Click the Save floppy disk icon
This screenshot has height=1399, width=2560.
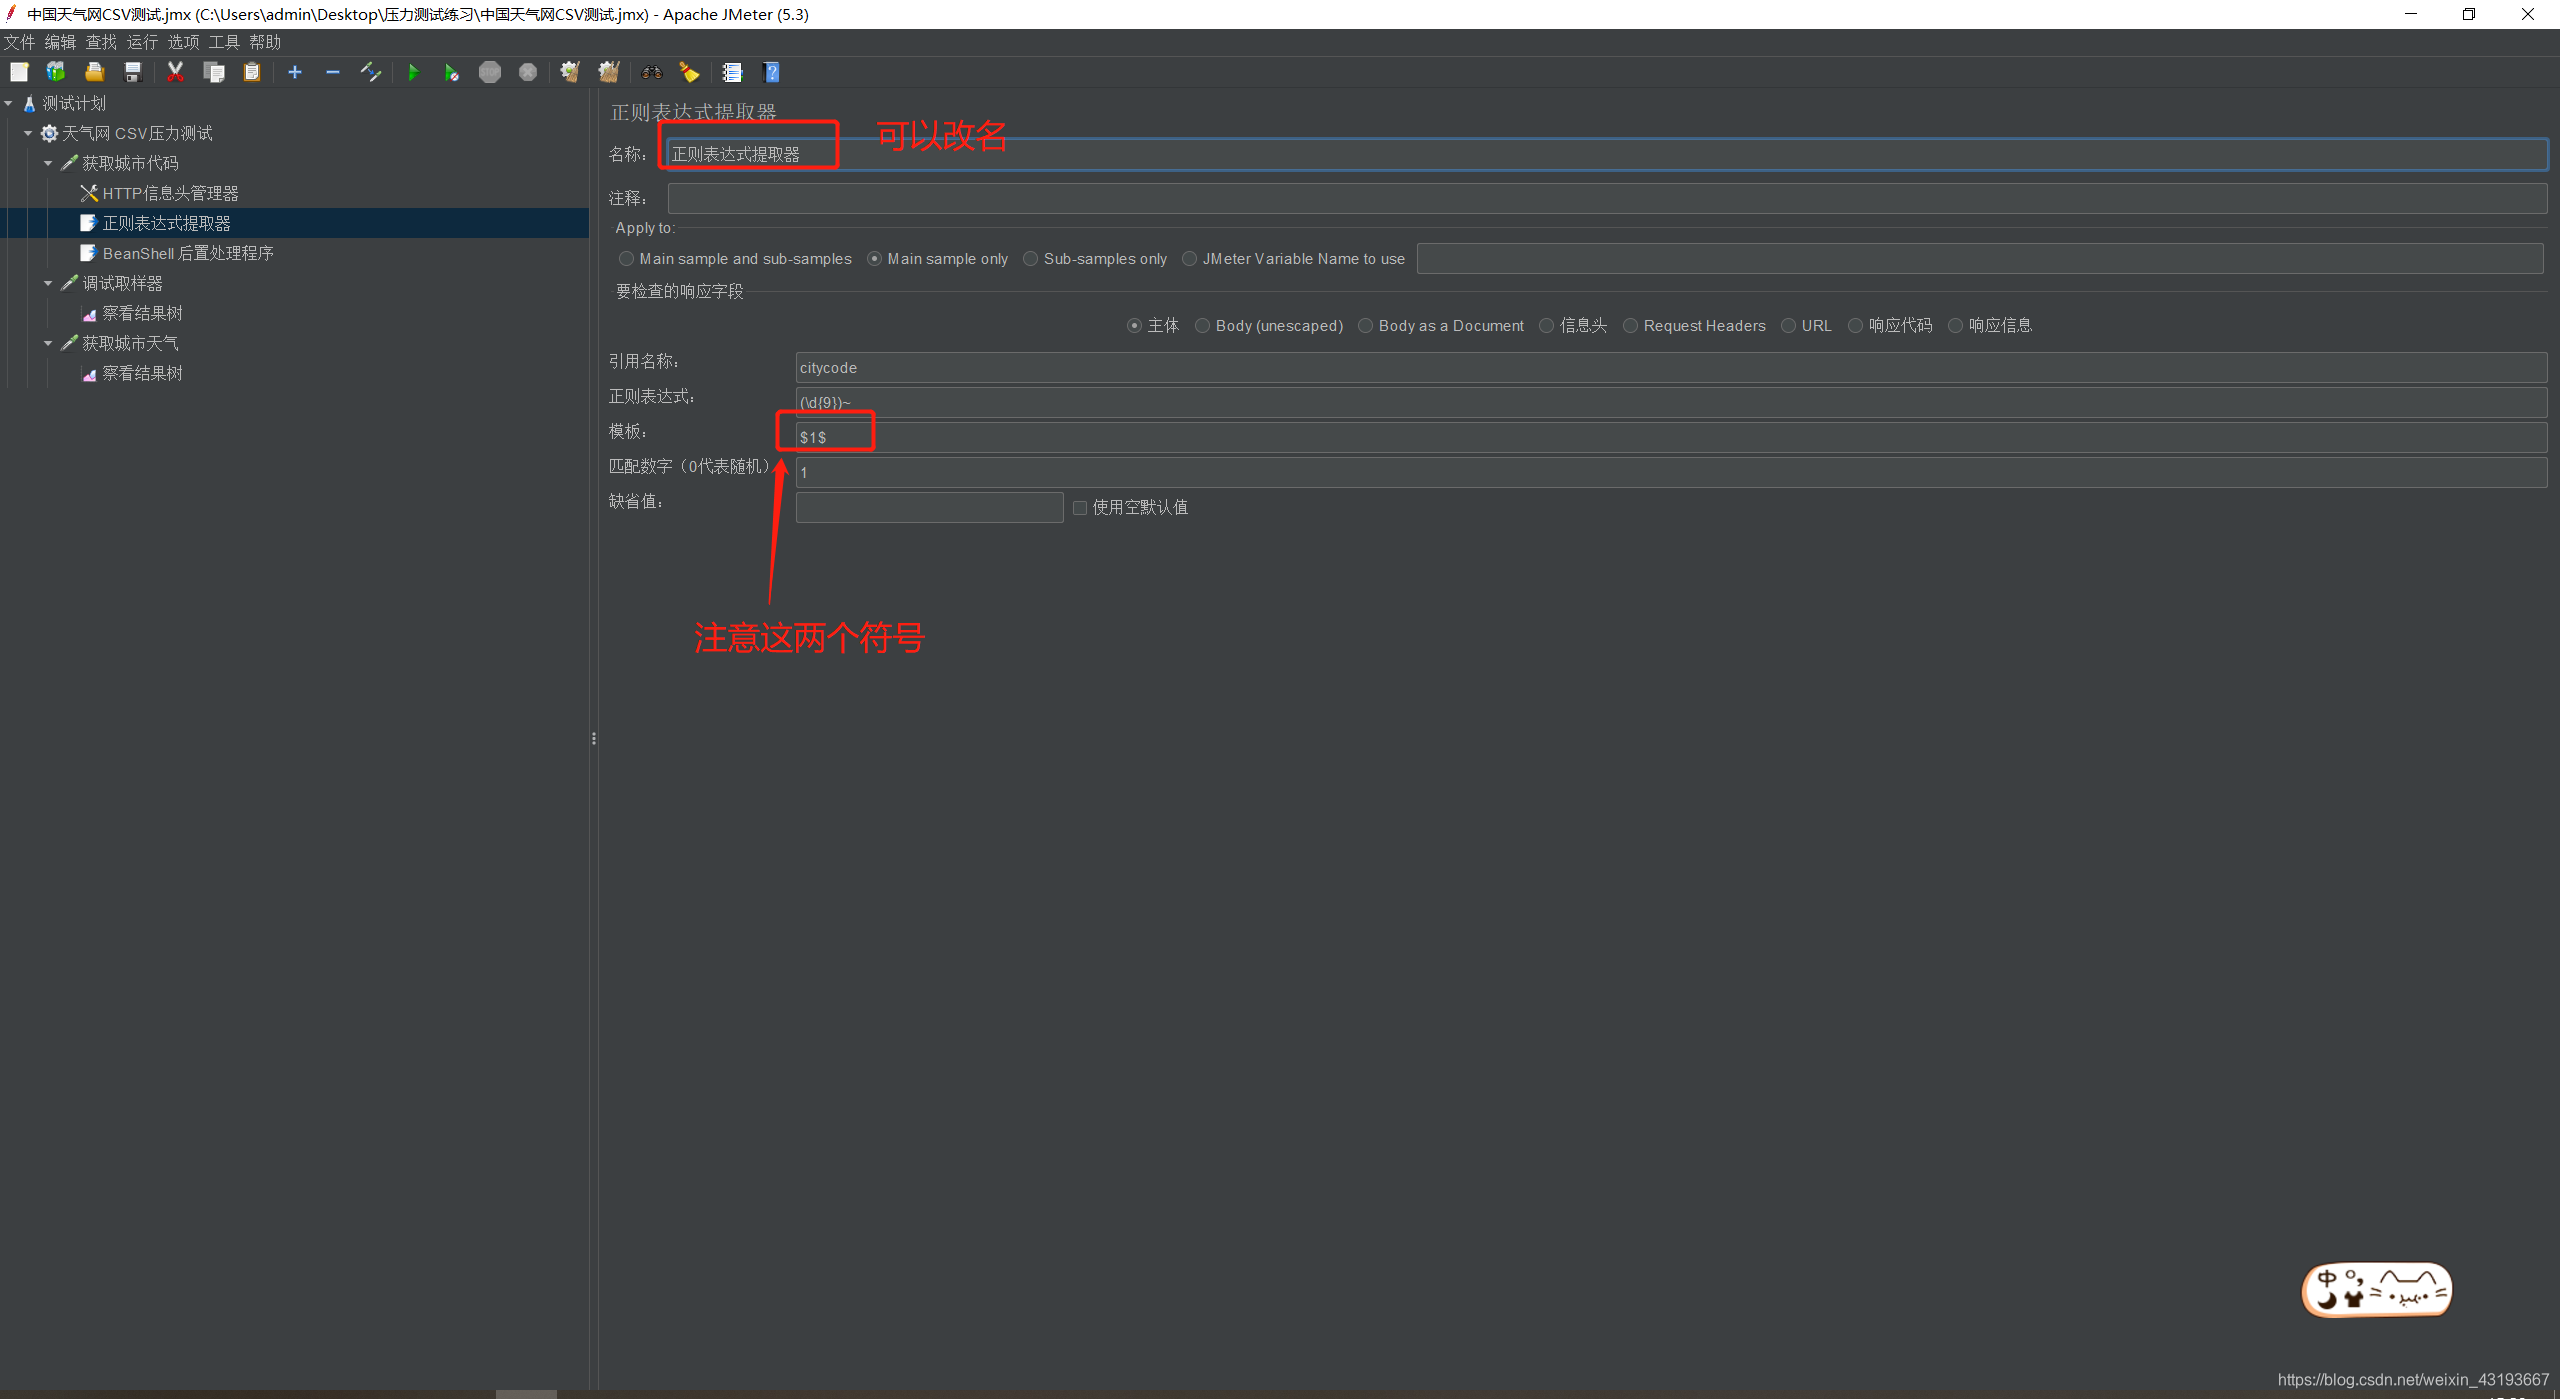[x=133, y=72]
